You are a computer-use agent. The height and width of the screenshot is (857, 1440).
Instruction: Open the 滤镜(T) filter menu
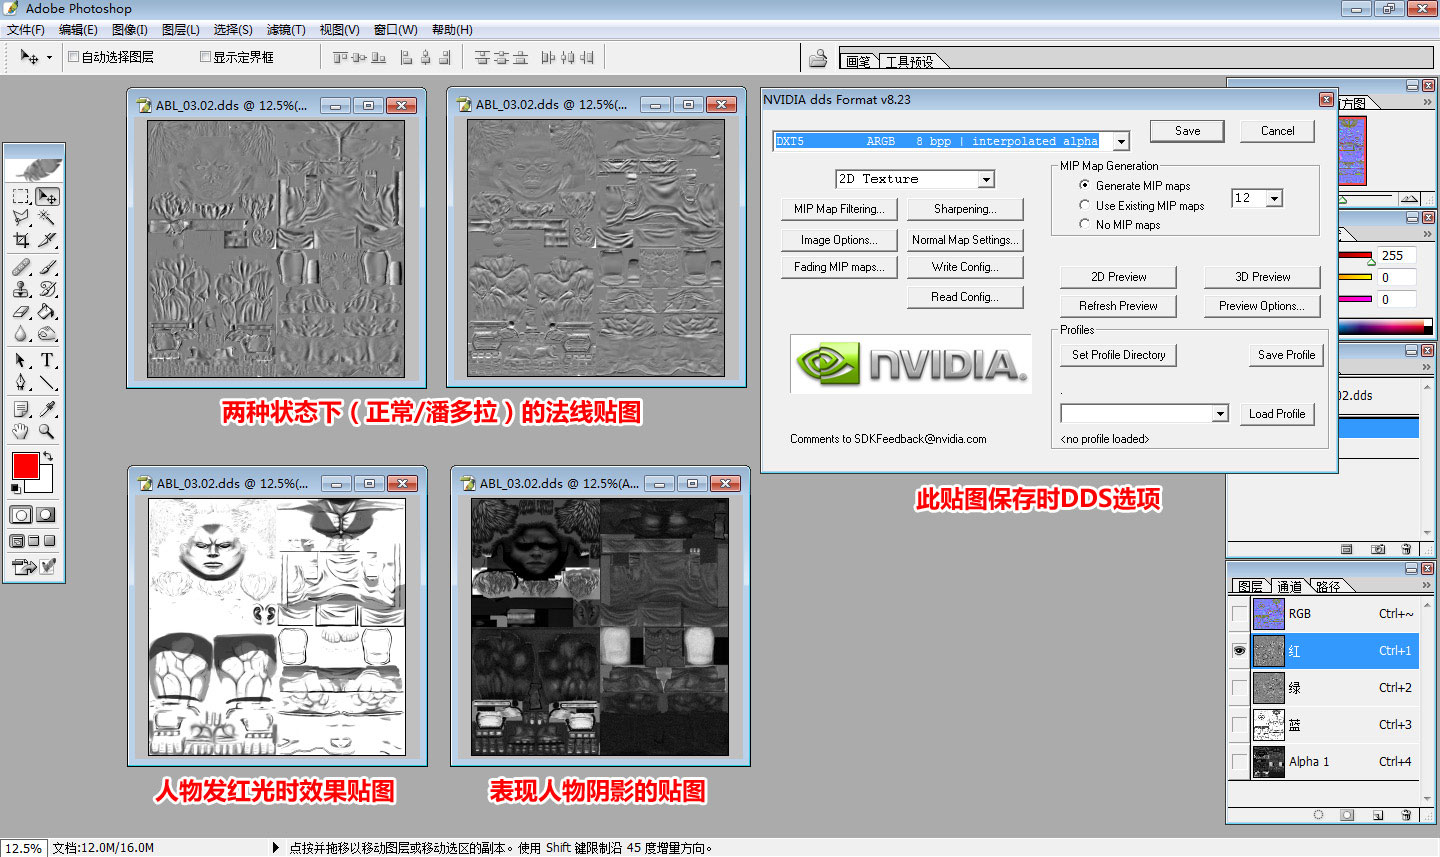(x=286, y=30)
